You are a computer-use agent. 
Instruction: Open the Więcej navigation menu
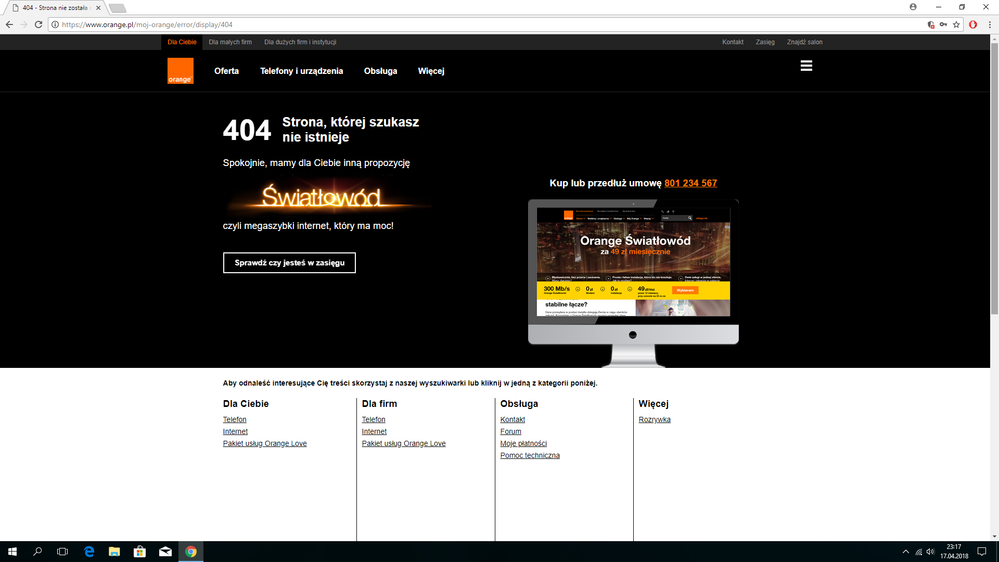431,71
